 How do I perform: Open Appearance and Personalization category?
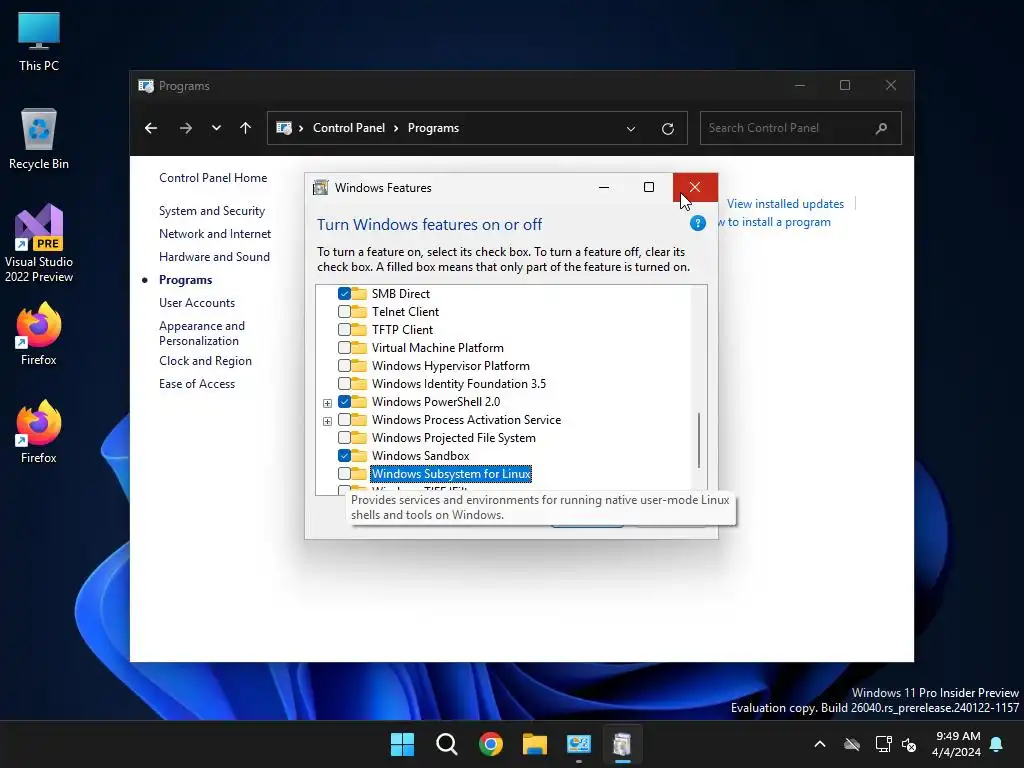[x=202, y=333]
